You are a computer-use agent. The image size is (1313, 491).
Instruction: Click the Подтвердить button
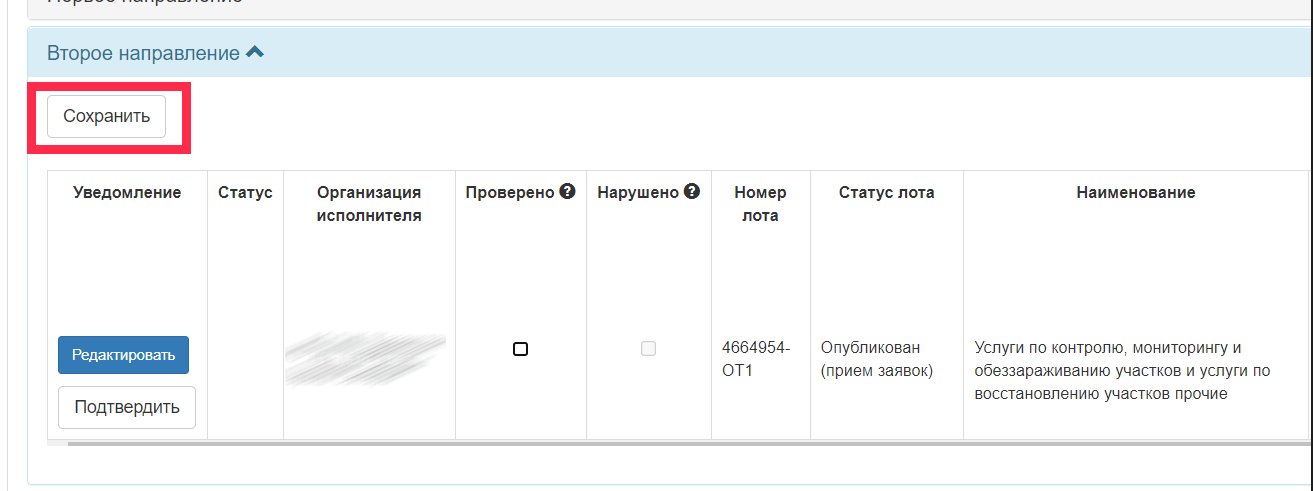pos(127,407)
